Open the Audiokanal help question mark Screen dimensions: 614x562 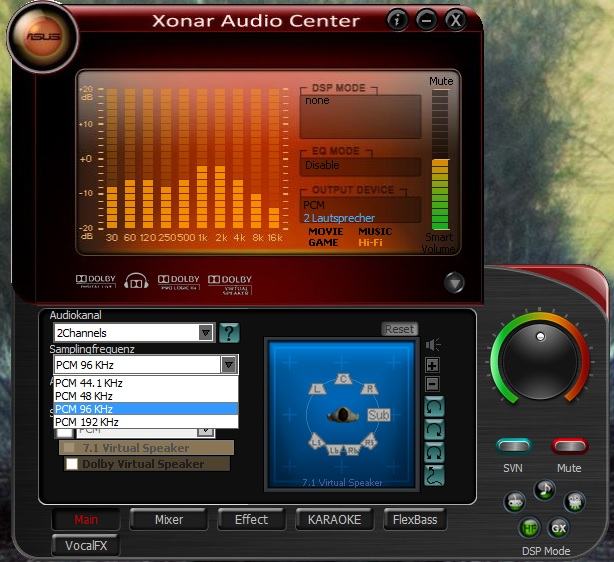click(x=229, y=333)
